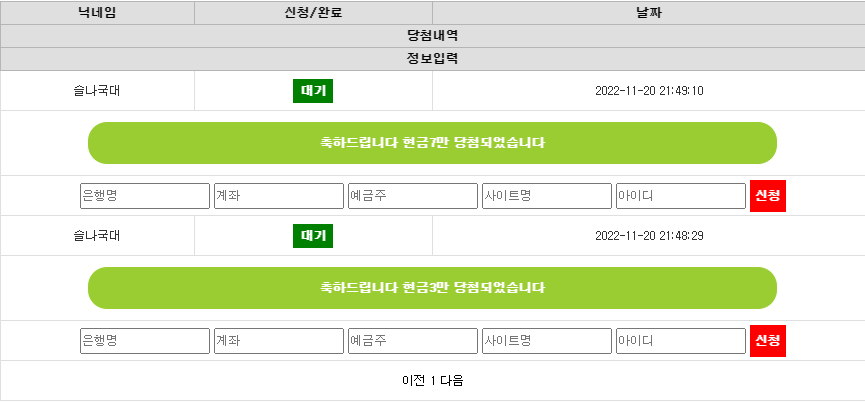Focus the 계좌 input in the first entry
Image resolution: width=865 pixels, height=402 pixels.
point(279,196)
